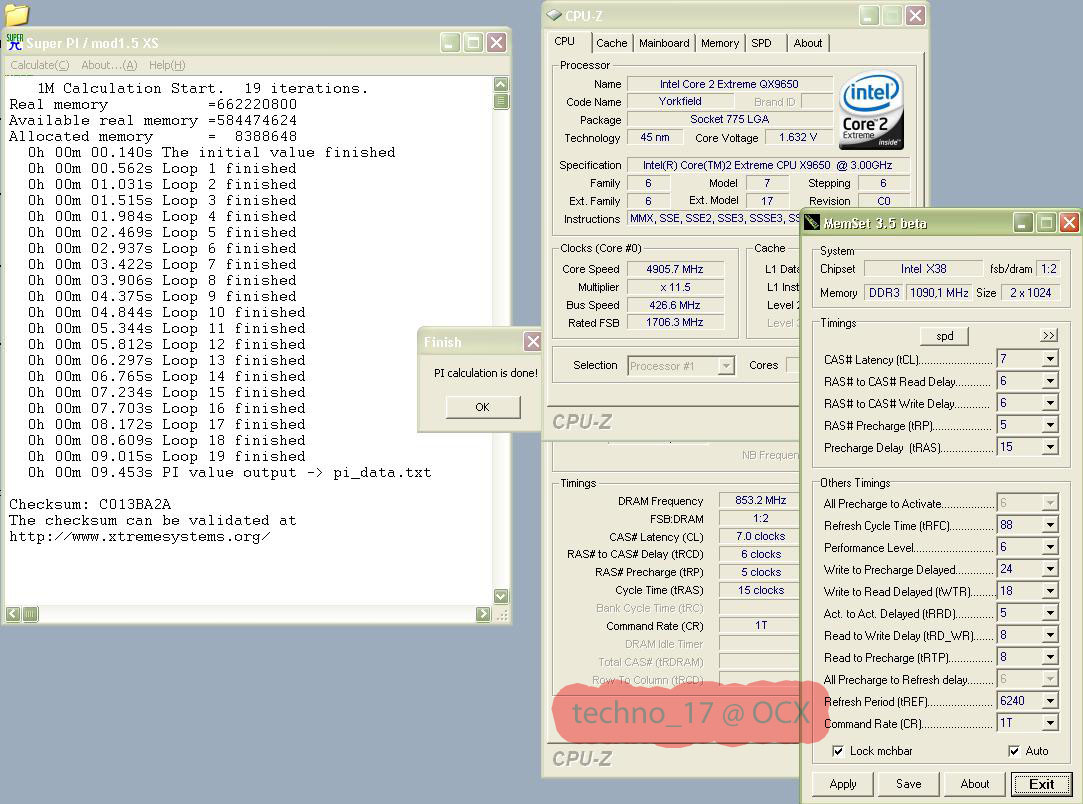Switch to the Cache tab in CPU-Z
This screenshot has height=804, width=1083.
[611, 44]
